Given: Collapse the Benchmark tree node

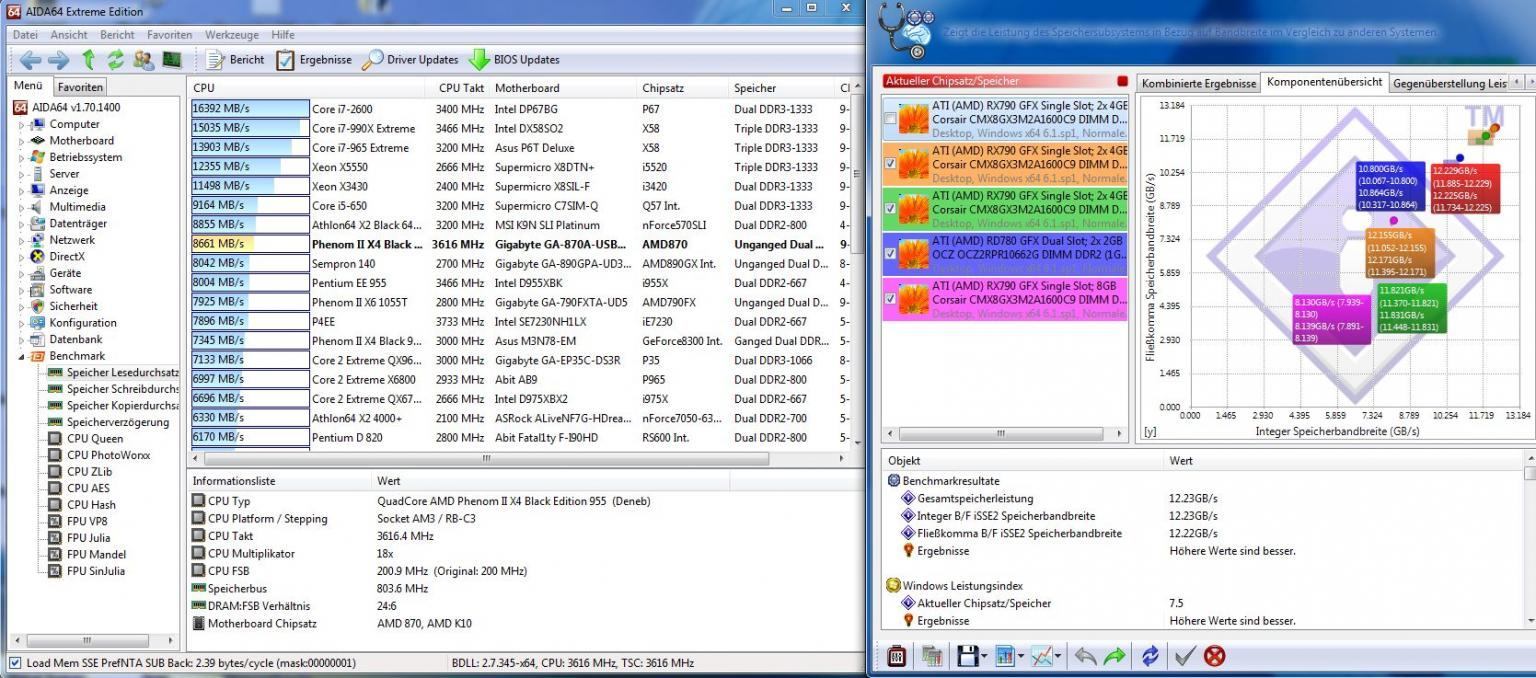Looking at the screenshot, I should coord(22,356).
